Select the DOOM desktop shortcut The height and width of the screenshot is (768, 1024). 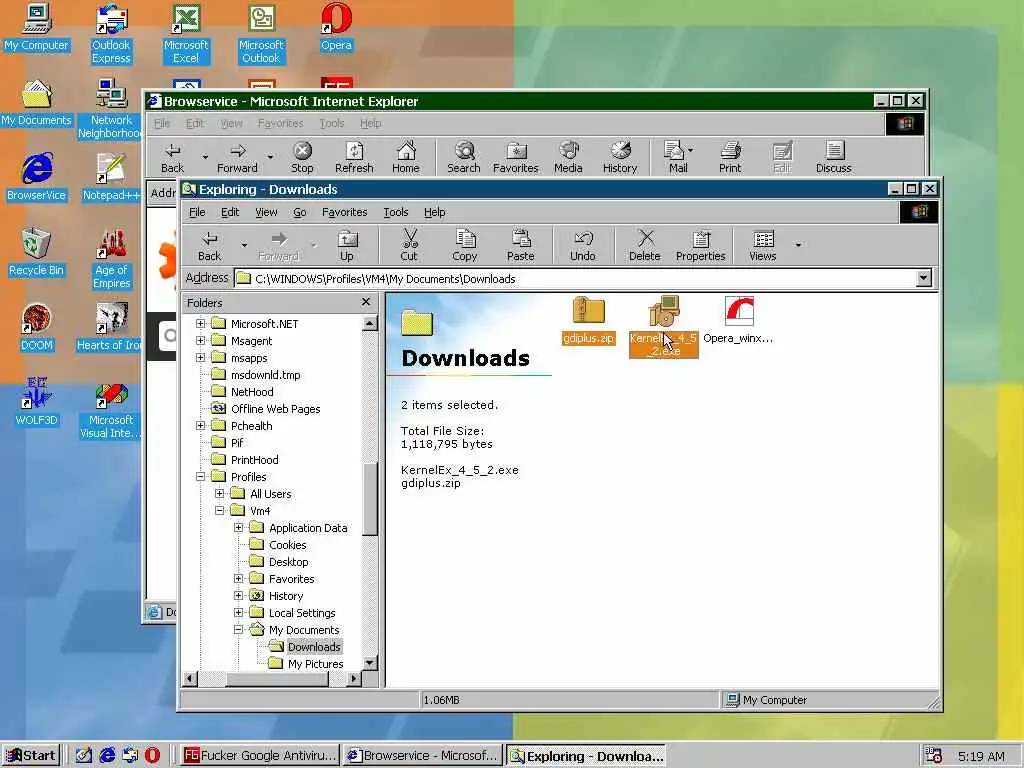[37, 328]
